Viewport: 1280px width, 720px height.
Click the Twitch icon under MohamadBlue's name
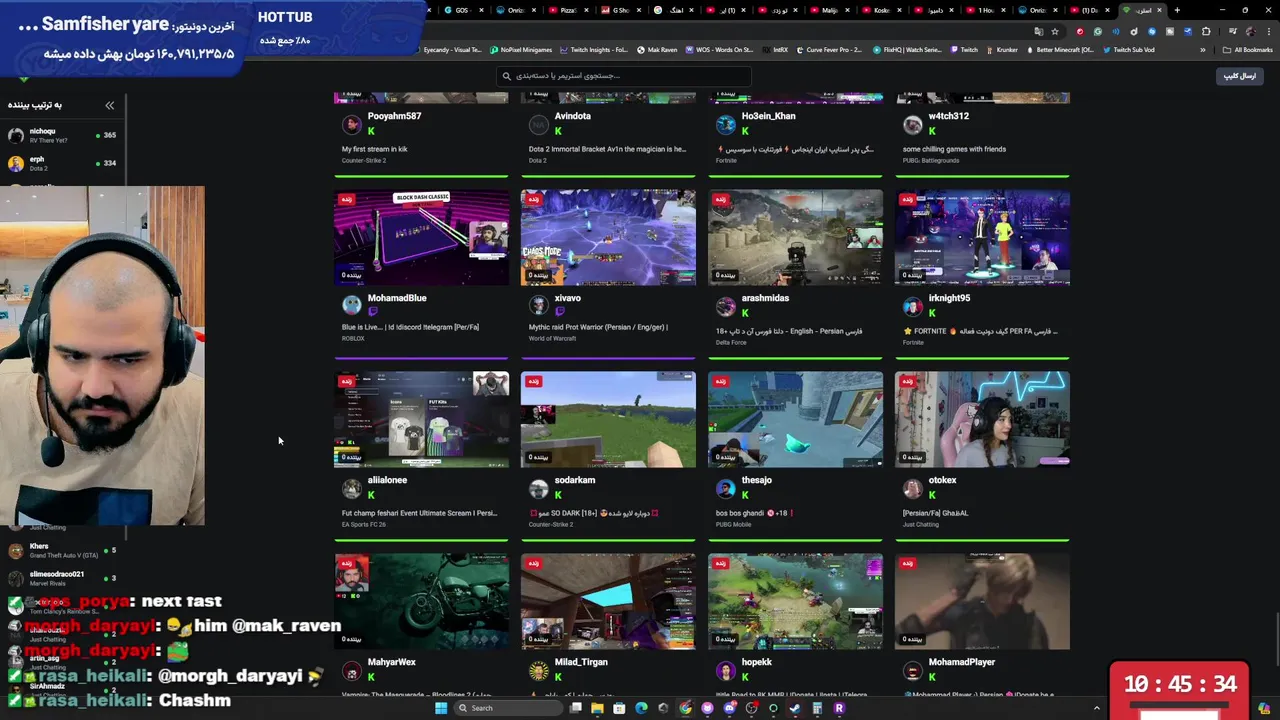372,312
